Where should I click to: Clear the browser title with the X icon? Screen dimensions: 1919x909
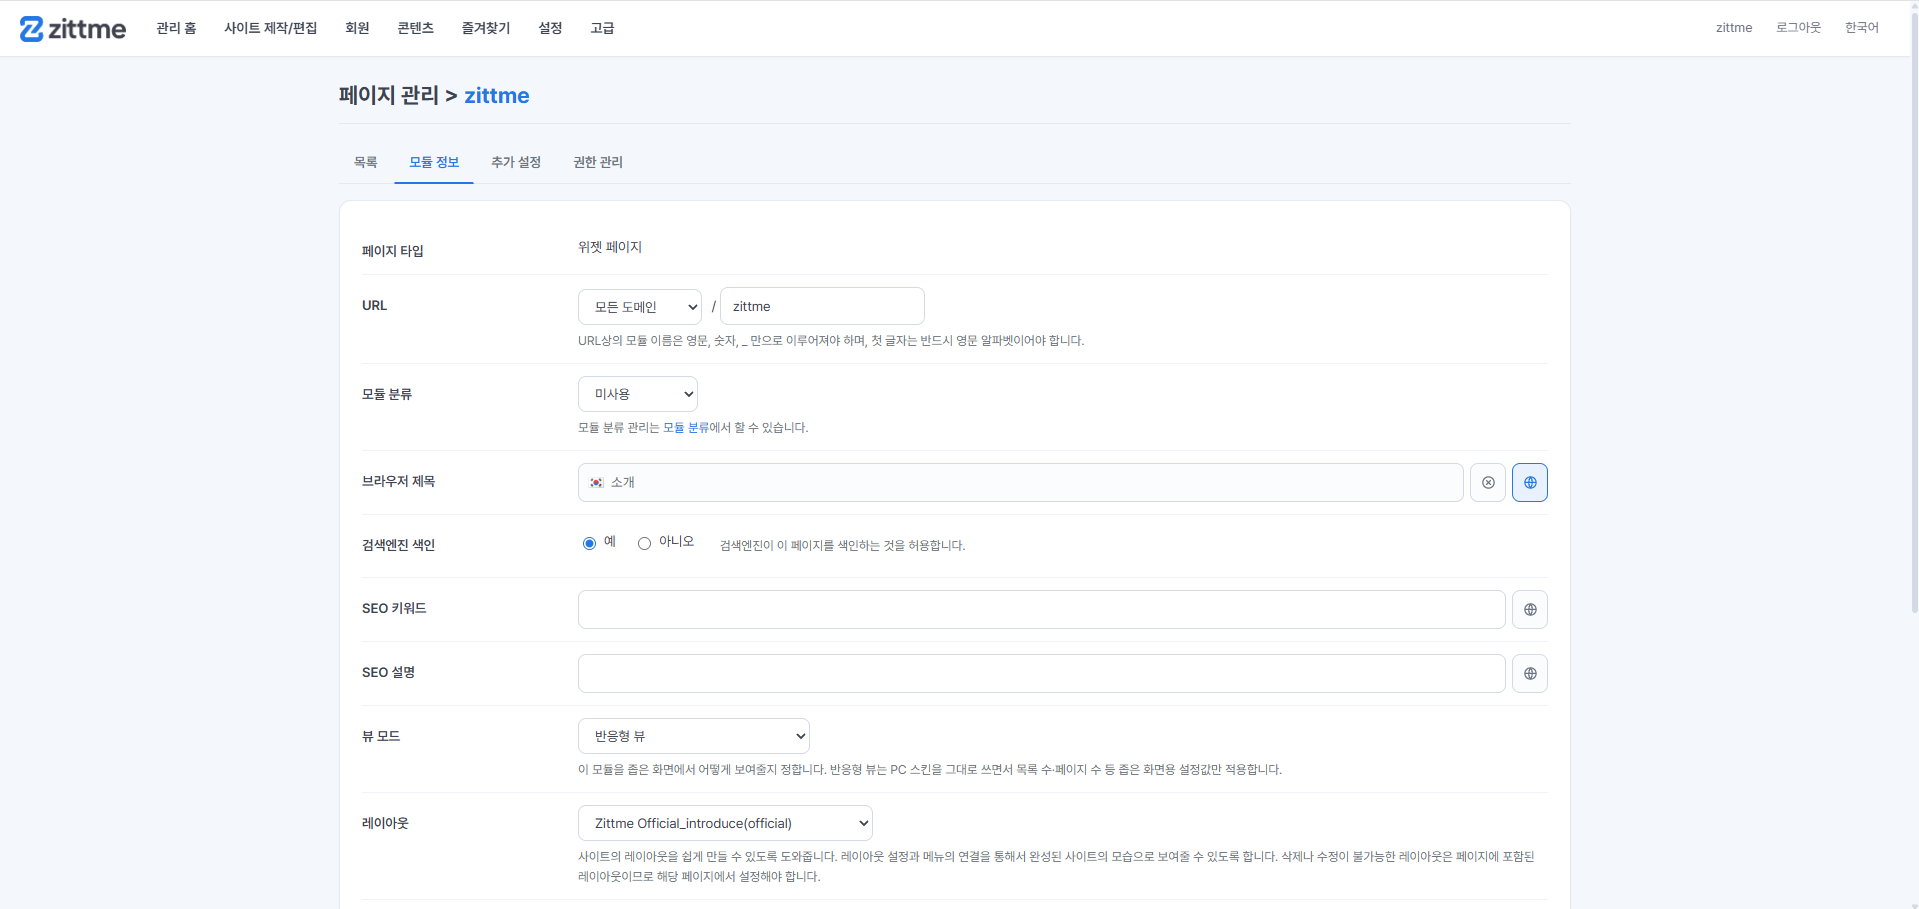pos(1488,483)
